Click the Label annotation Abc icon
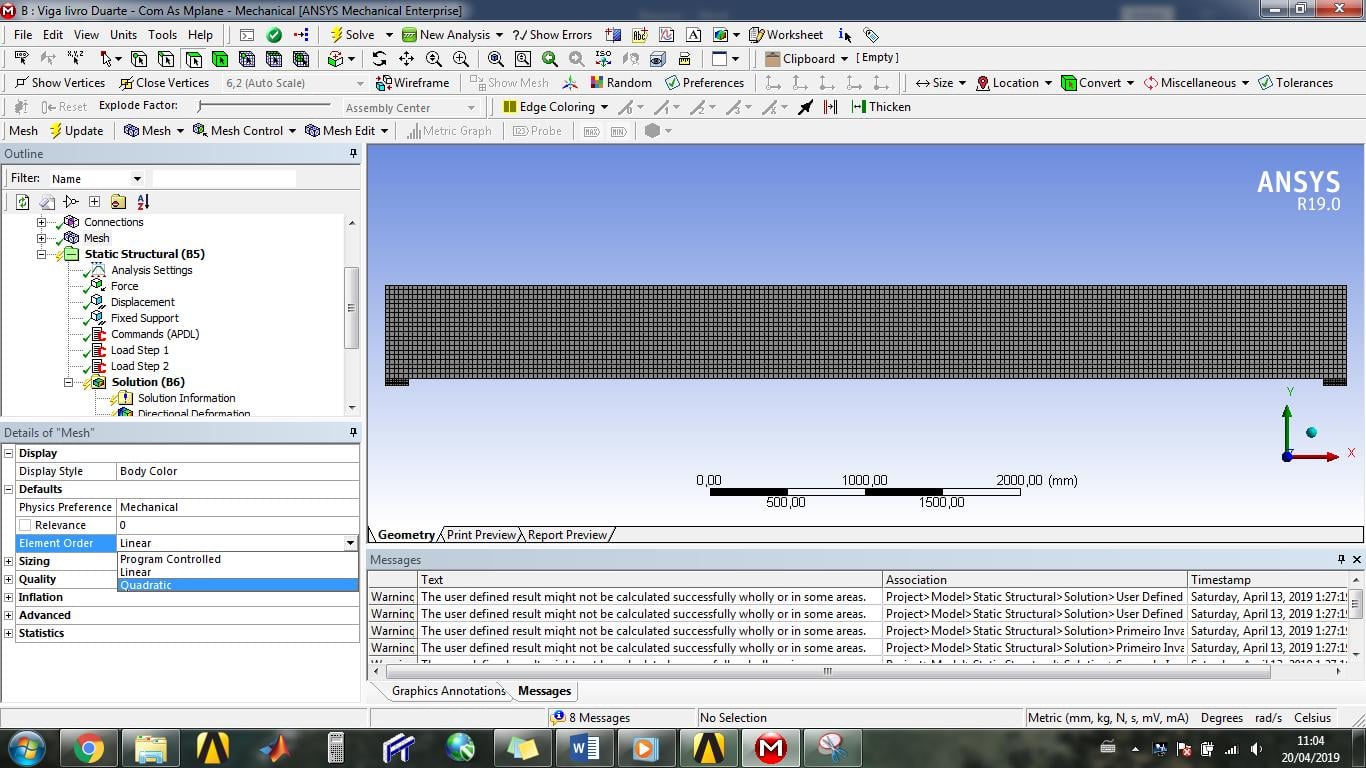Viewport: 1366px width, 768px height. pos(640,35)
